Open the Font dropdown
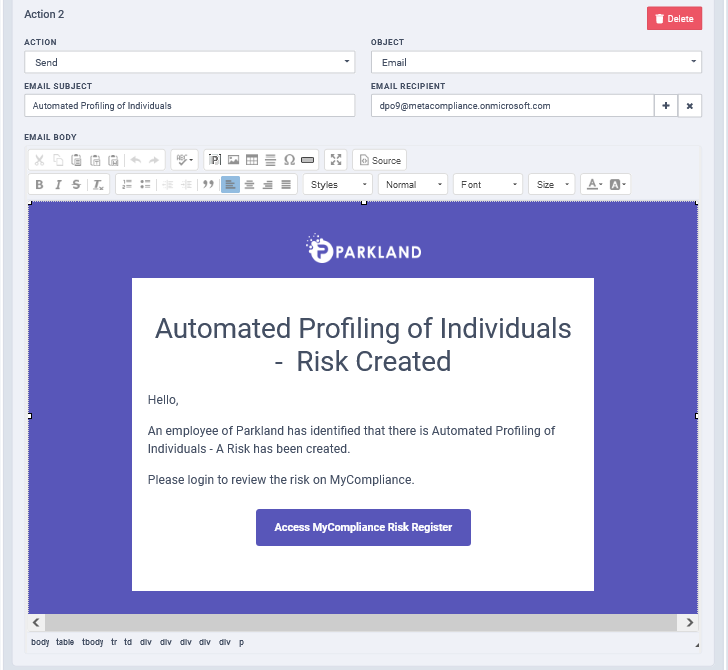Screen dimensions: 728x670 coord(488,185)
